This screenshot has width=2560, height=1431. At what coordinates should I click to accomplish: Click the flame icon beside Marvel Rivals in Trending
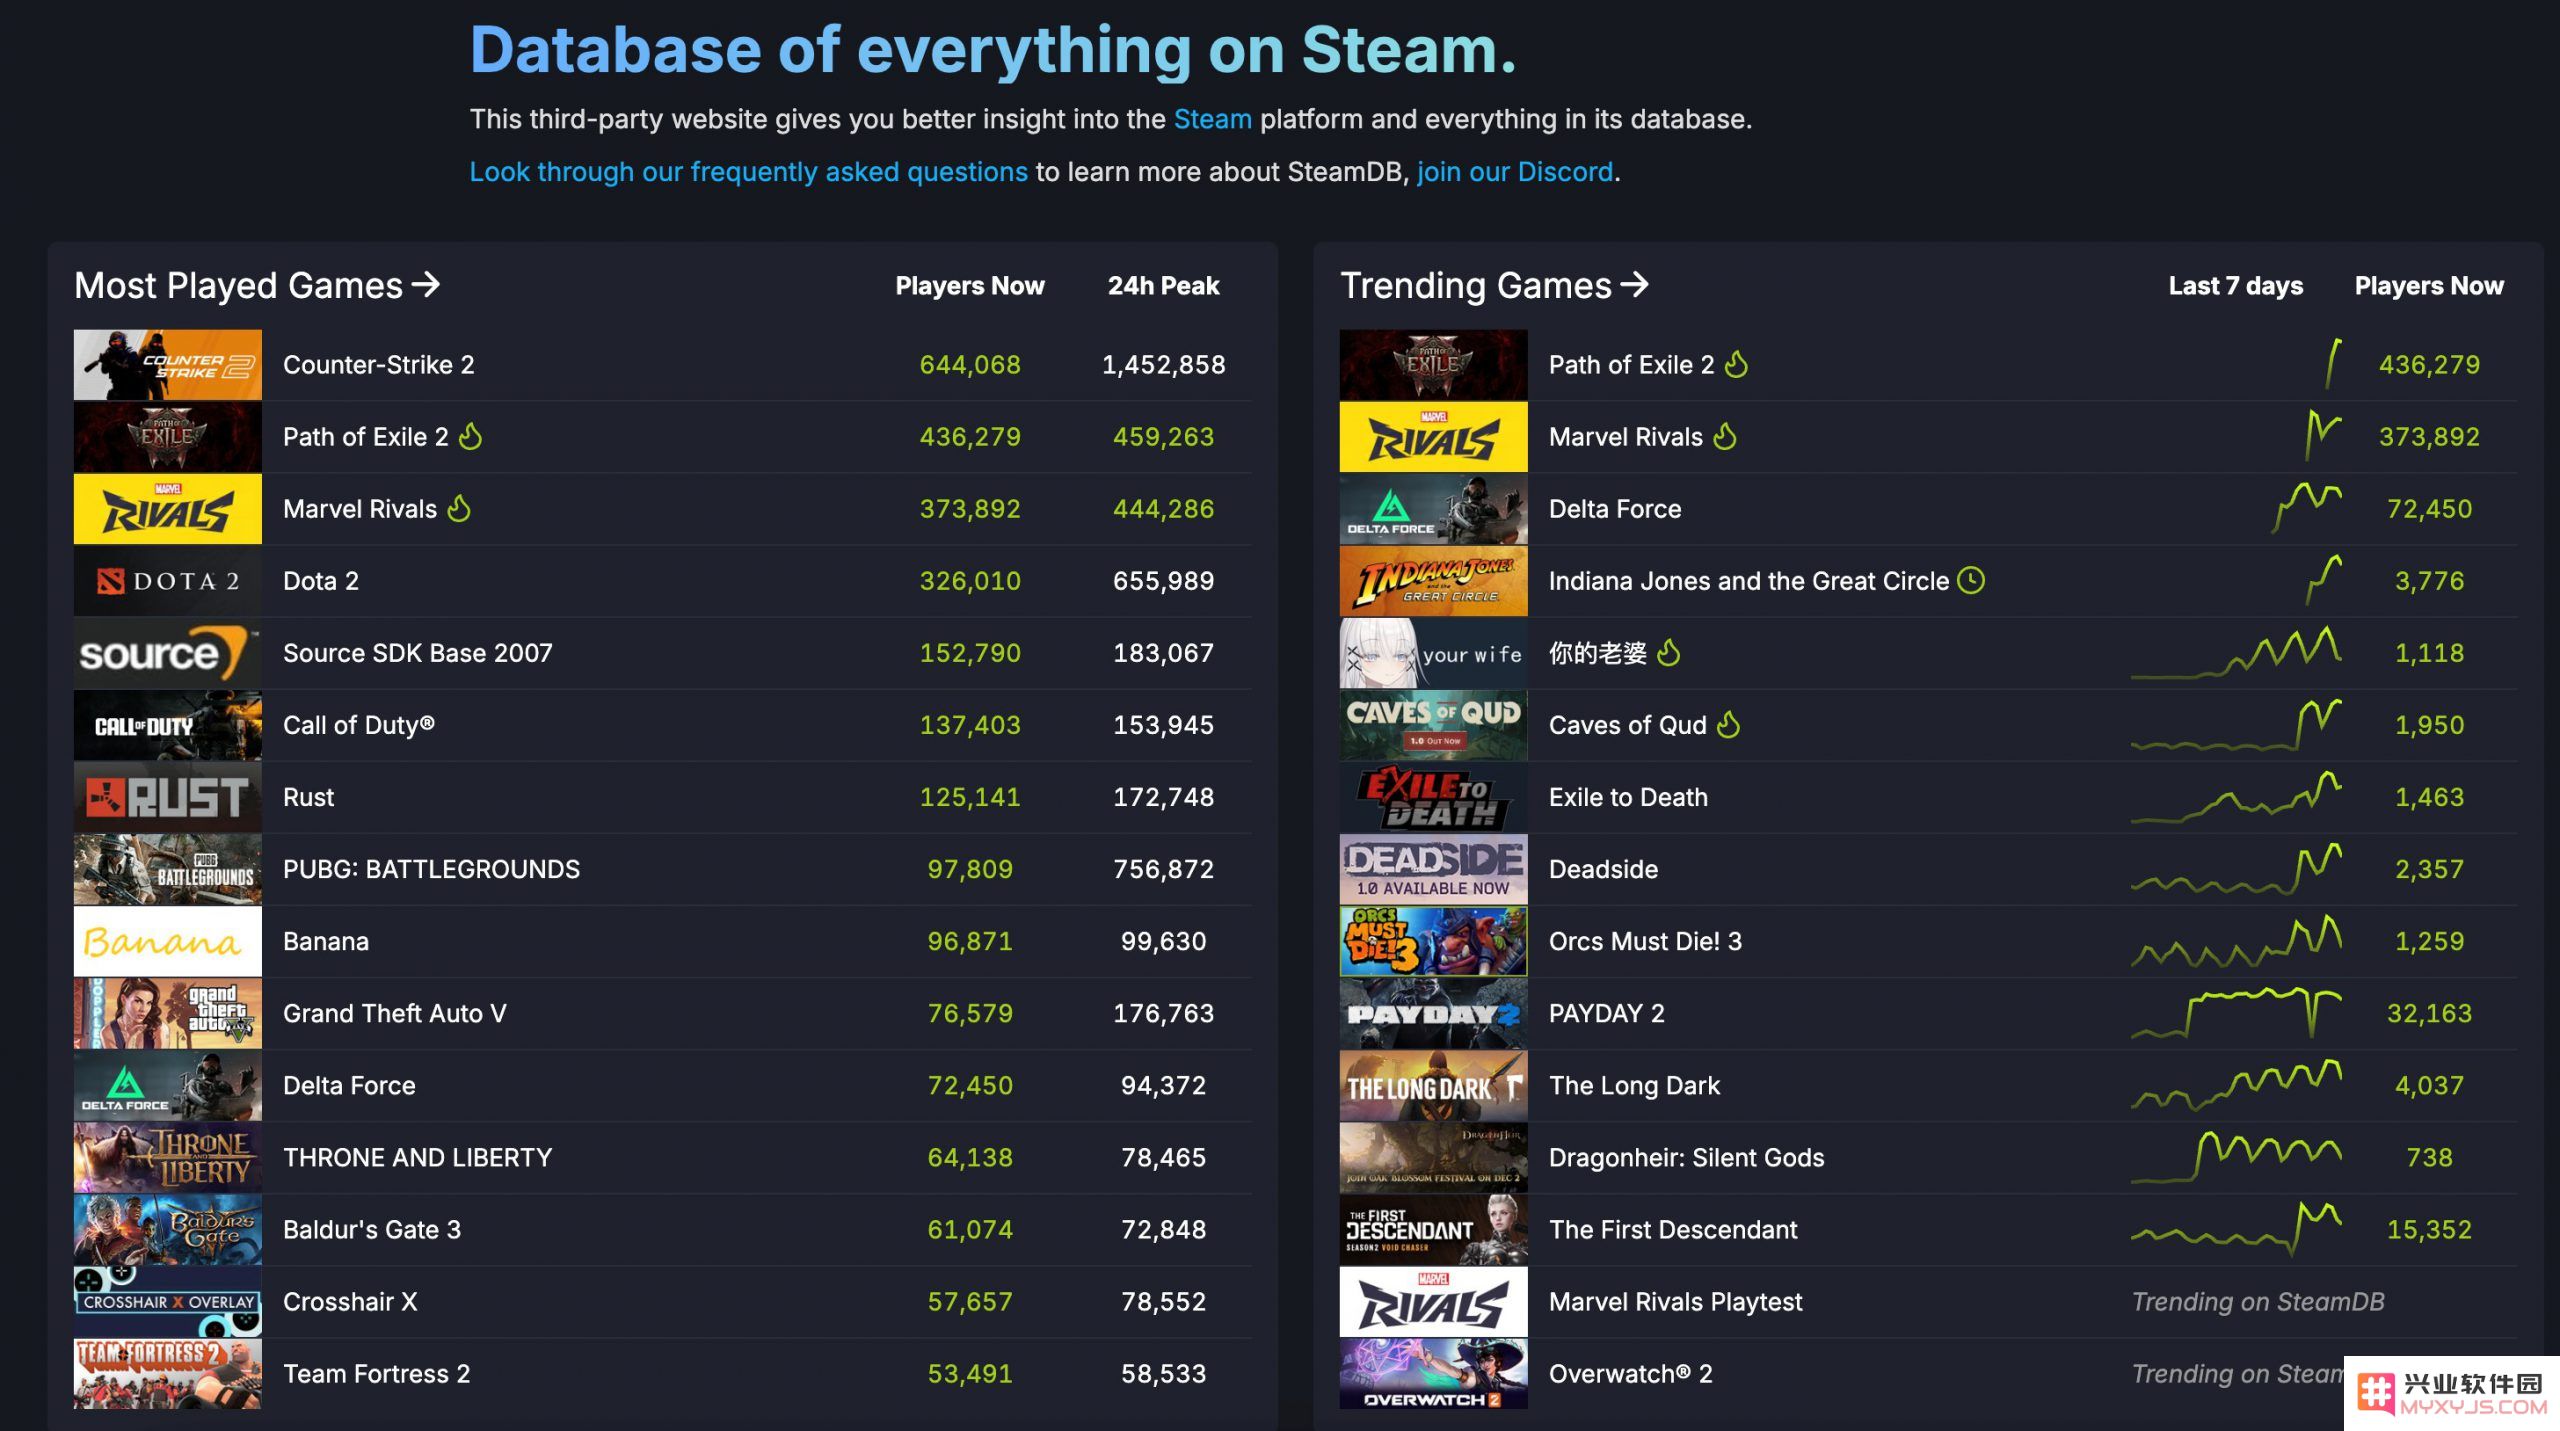coord(1725,436)
